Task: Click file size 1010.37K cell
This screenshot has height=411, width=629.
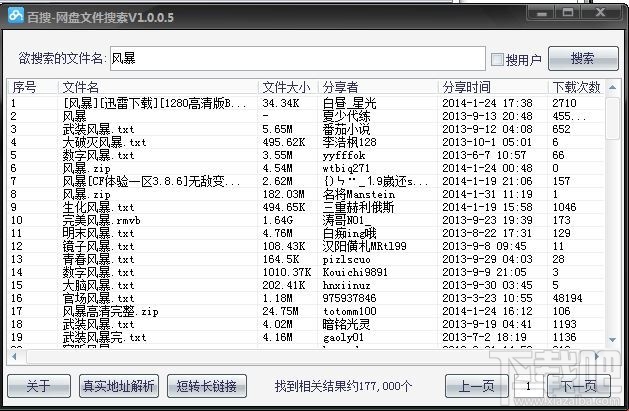Action: pyautogui.click(x=287, y=272)
